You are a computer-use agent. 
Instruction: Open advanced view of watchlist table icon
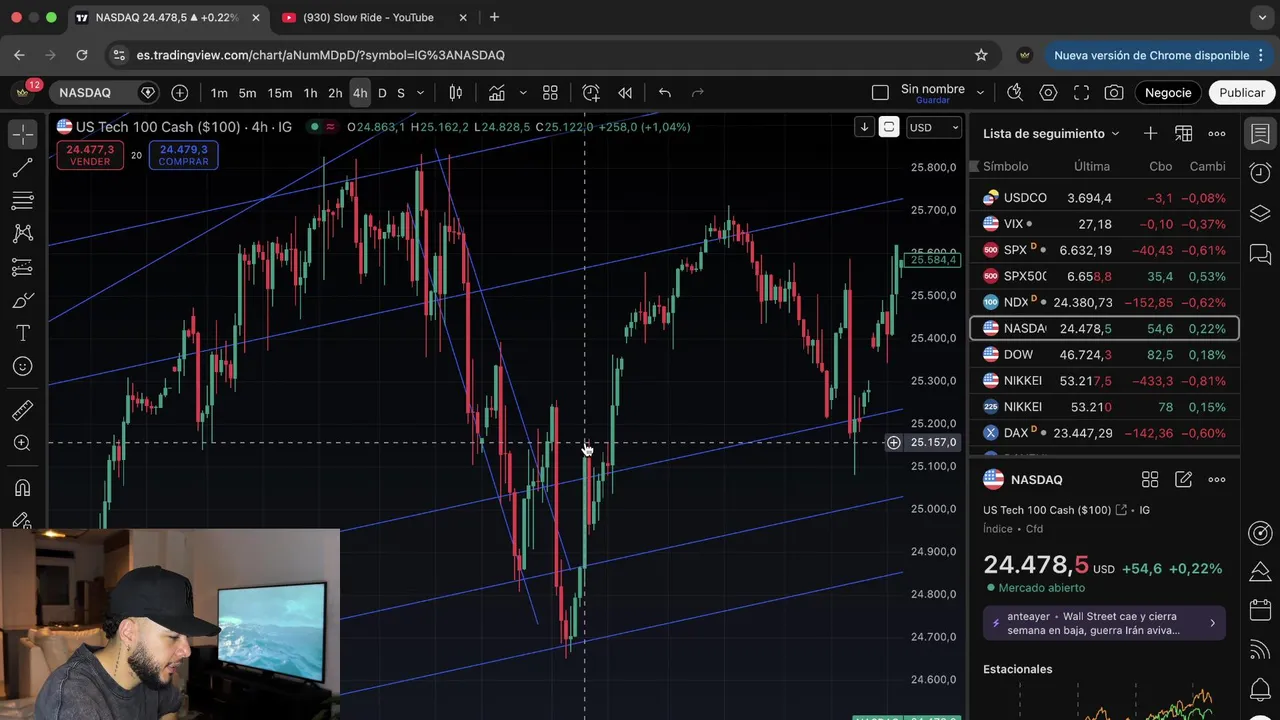(1183, 134)
